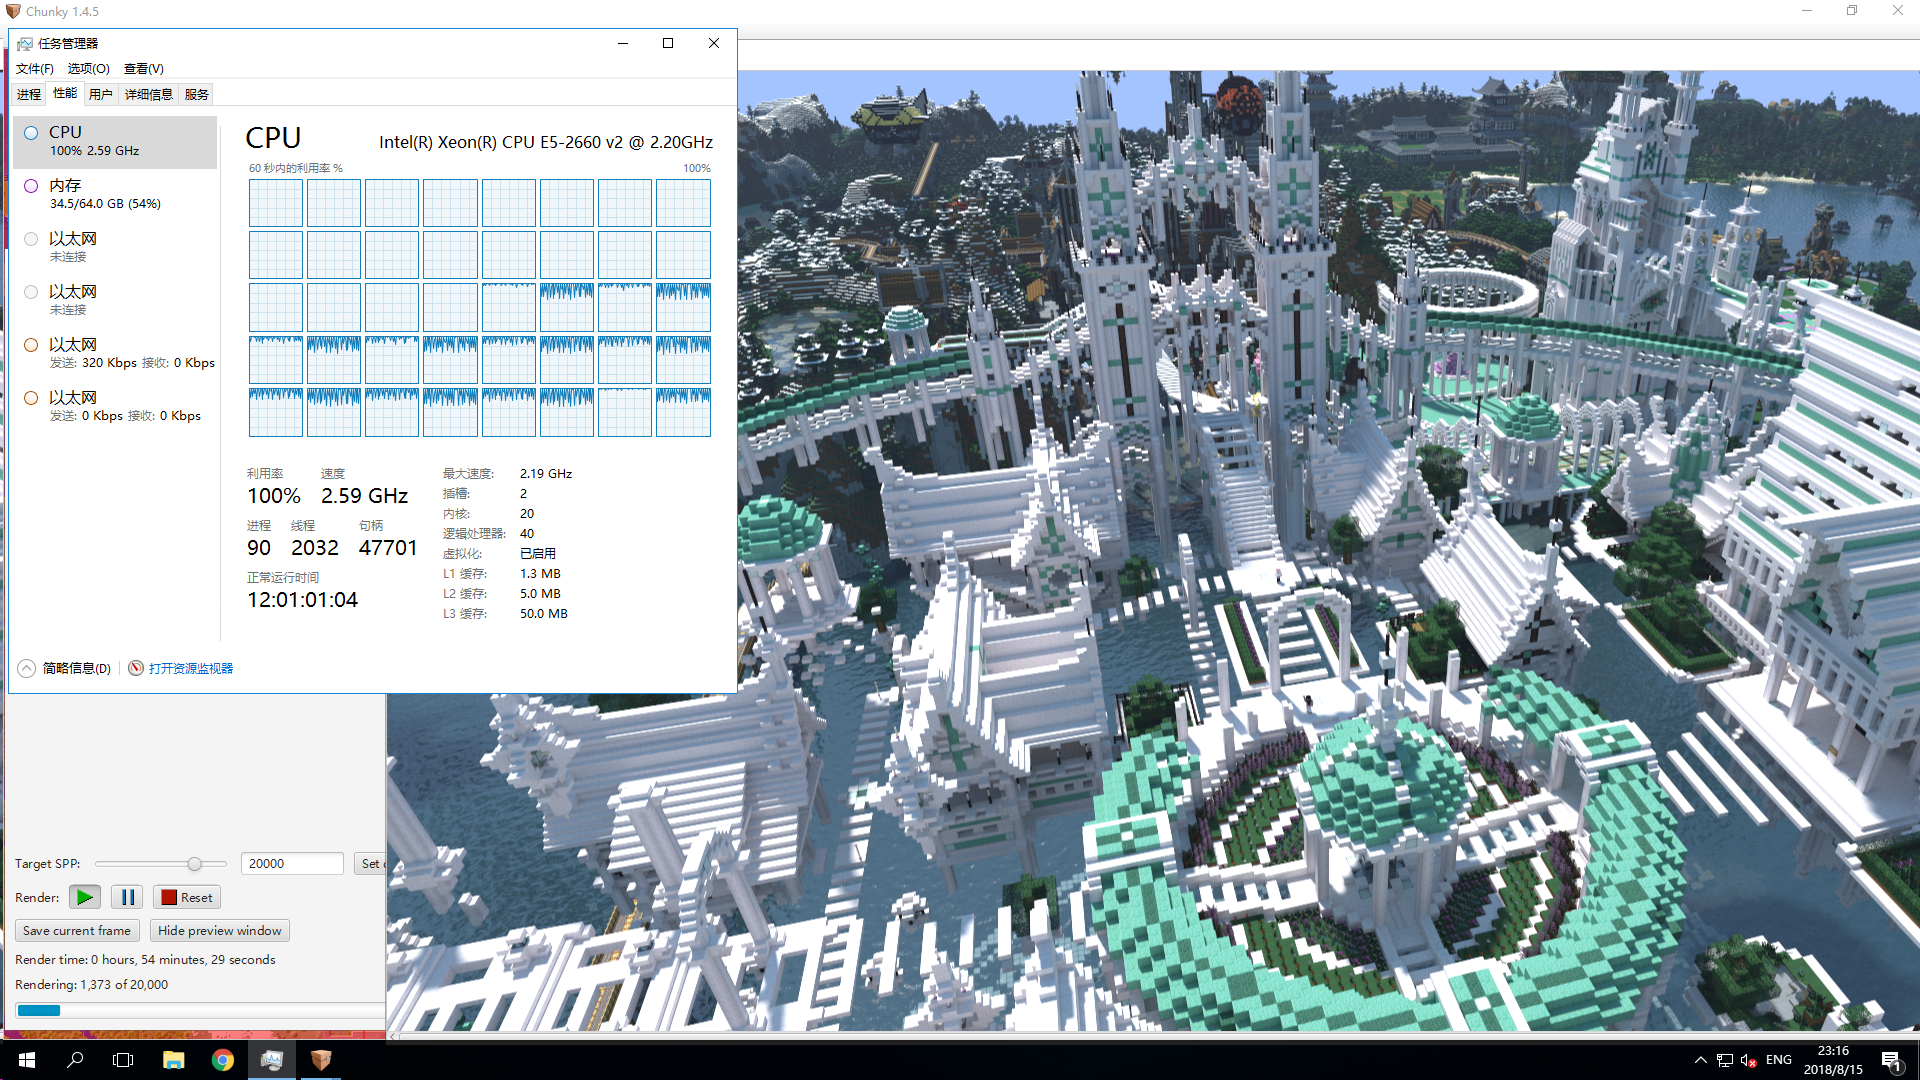Image resolution: width=1920 pixels, height=1080 pixels.
Task: Open the 文件(F) menu
Action: 34,68
